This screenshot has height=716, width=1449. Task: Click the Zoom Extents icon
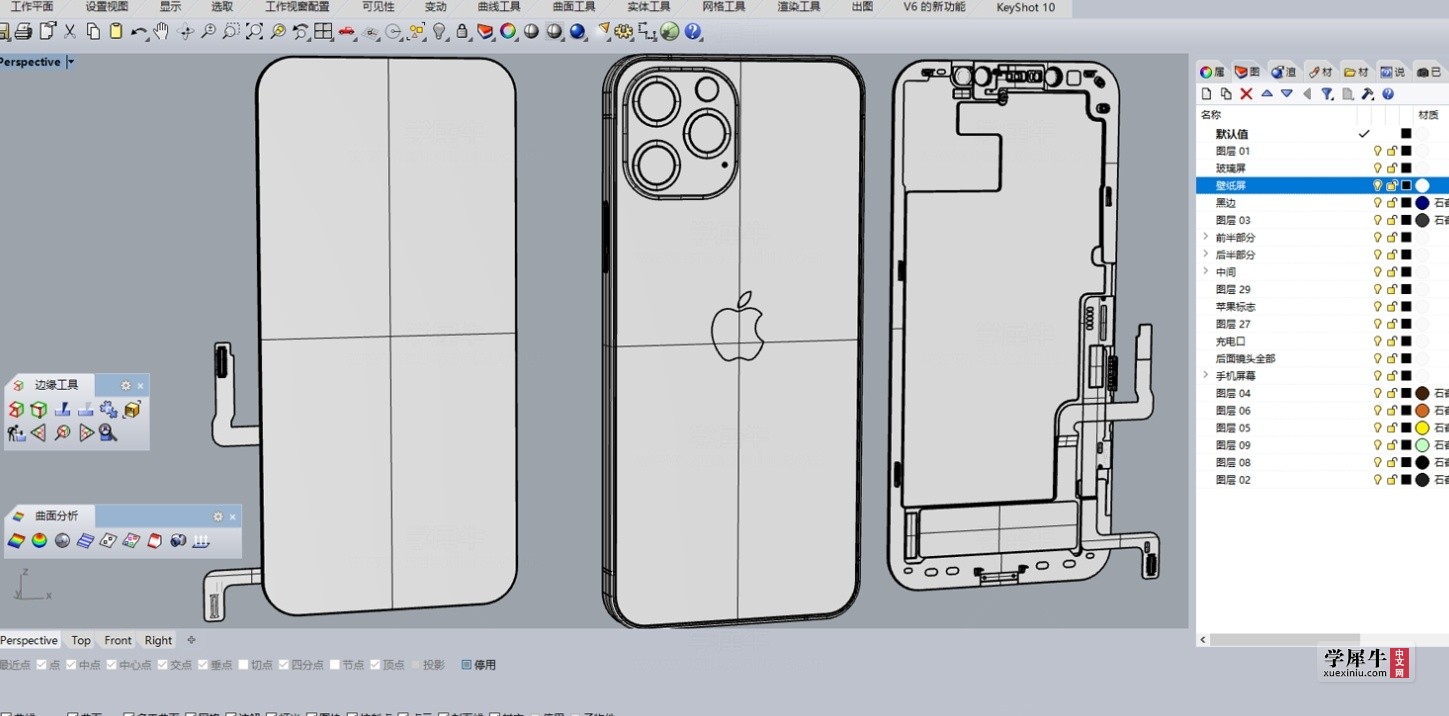pos(255,32)
